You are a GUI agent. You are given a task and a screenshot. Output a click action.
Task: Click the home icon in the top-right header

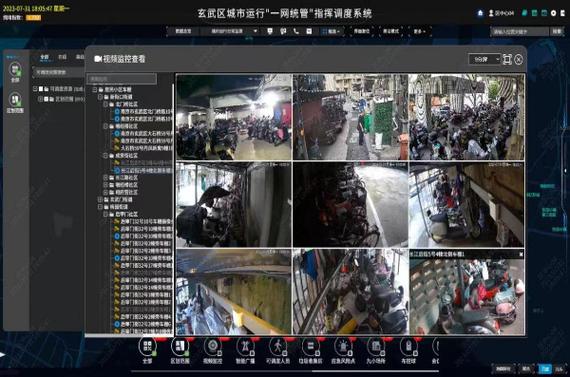point(480,13)
